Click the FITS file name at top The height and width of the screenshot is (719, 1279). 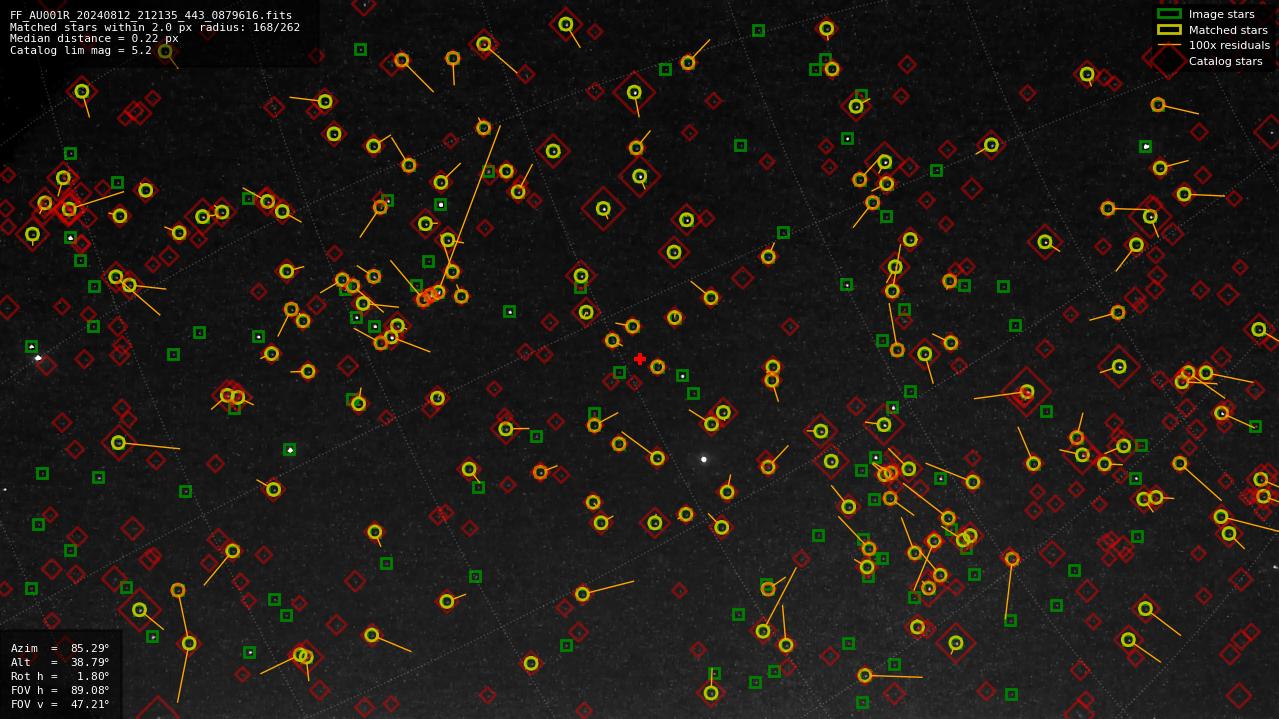coord(151,16)
